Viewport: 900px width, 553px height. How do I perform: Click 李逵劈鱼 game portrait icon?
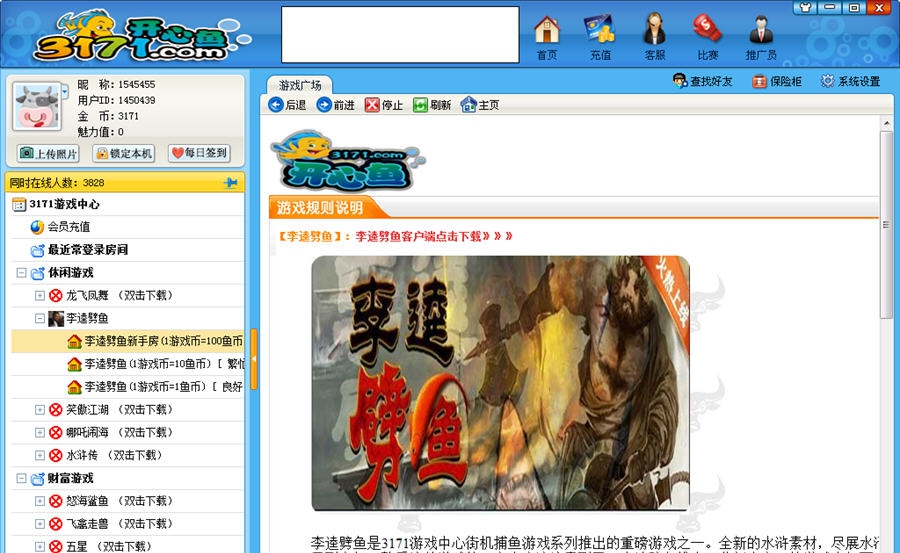click(56, 318)
